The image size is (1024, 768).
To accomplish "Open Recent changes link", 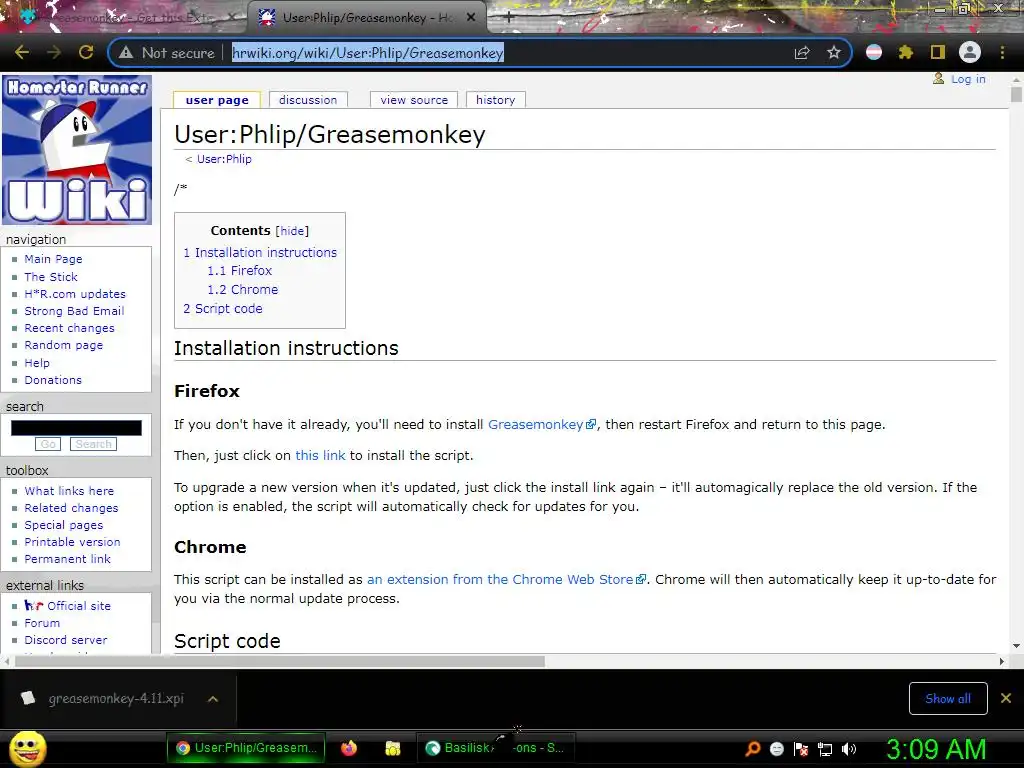I will [69, 328].
